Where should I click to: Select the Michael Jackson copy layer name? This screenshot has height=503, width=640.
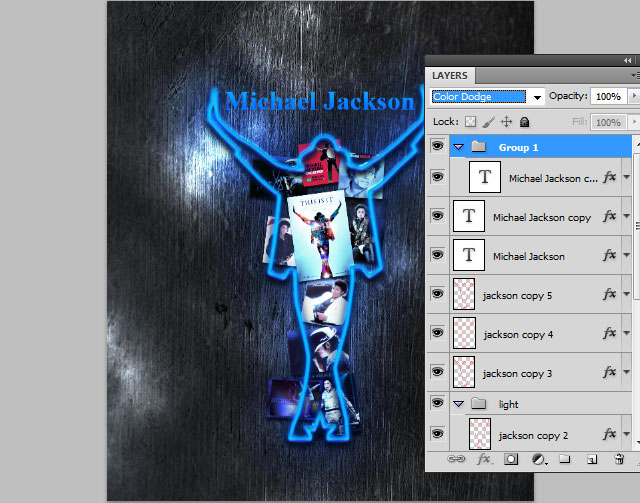click(542, 218)
